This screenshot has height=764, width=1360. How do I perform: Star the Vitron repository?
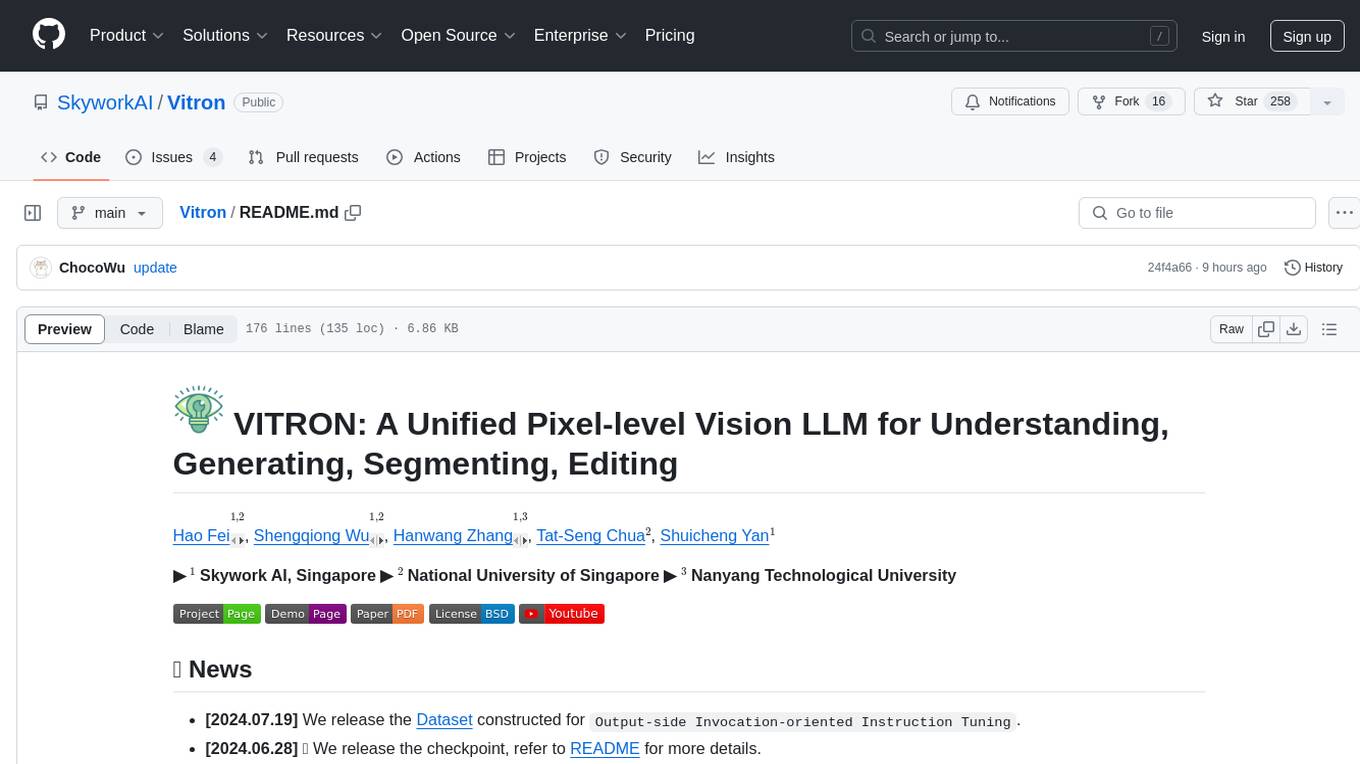pyautogui.click(x=1252, y=102)
